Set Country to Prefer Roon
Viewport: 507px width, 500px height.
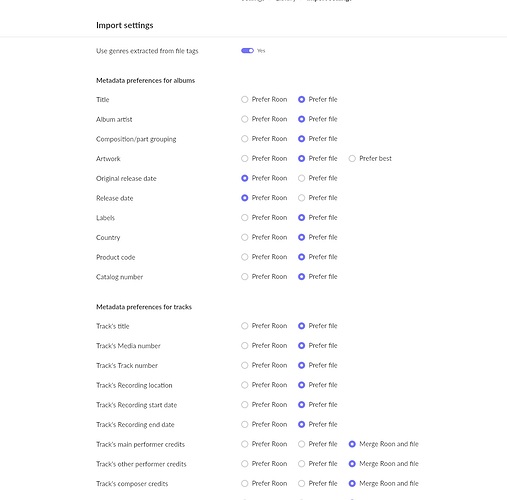[x=245, y=237]
